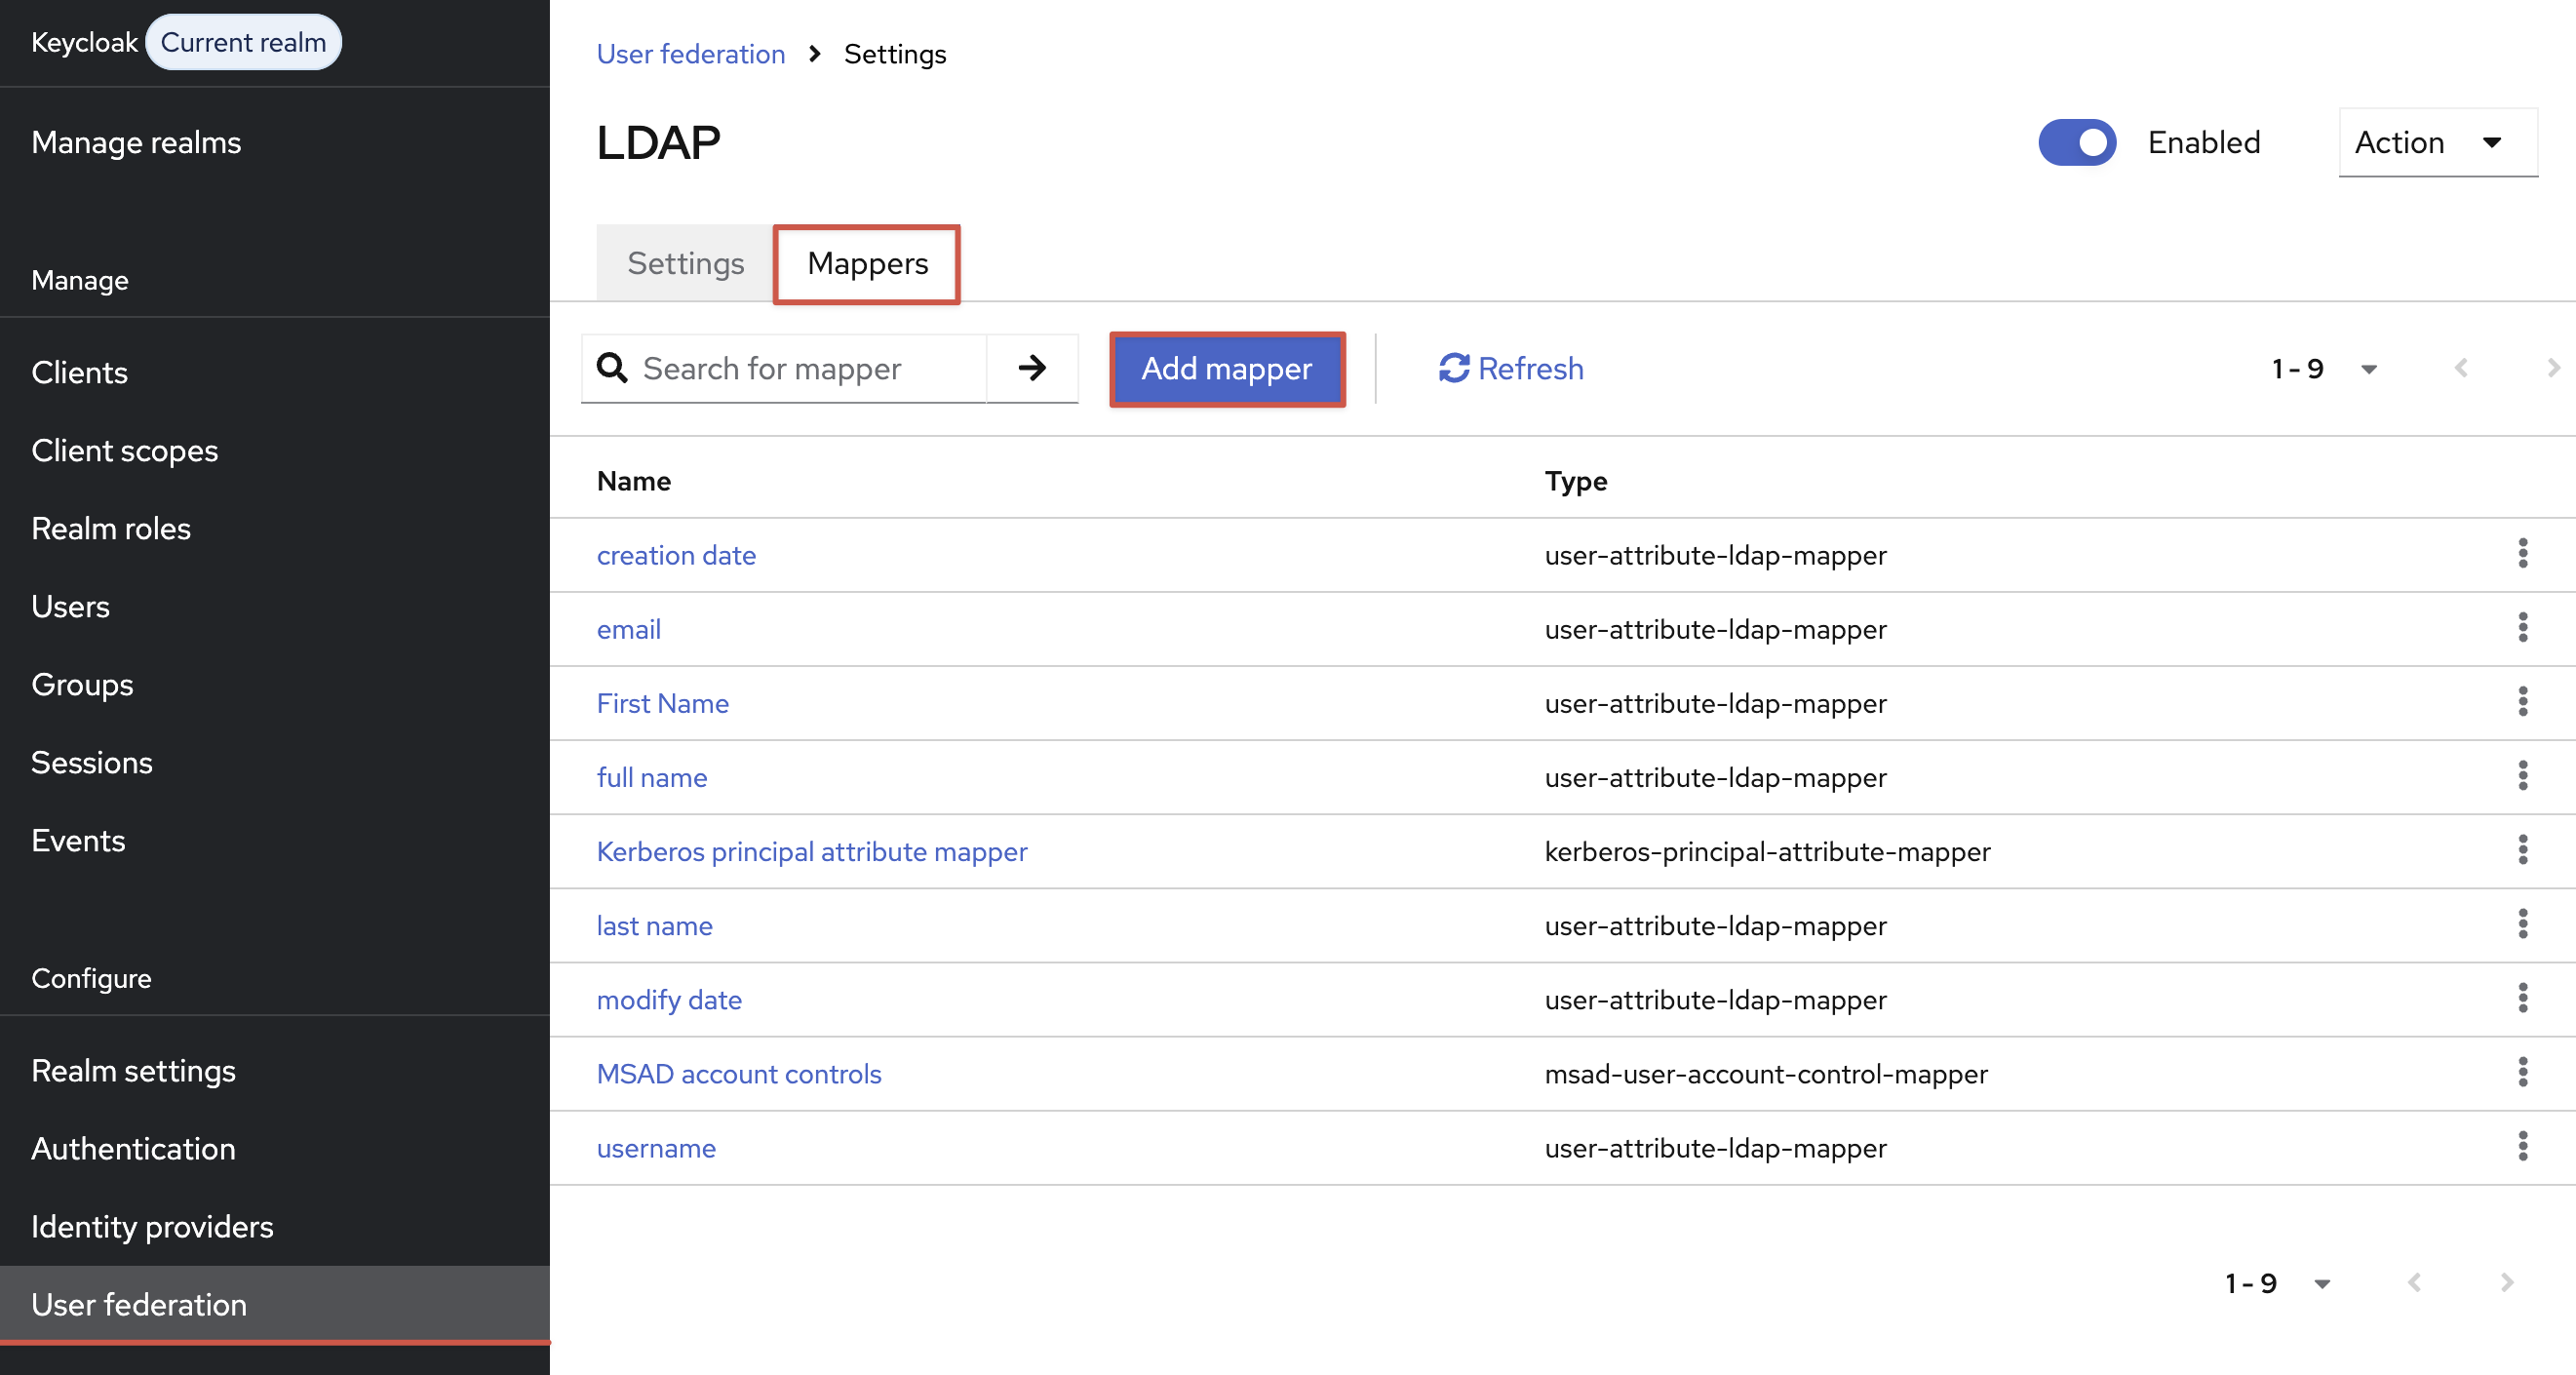Viewport: 2576px width, 1375px height.
Task: Open the email mapper link
Action: (628, 629)
